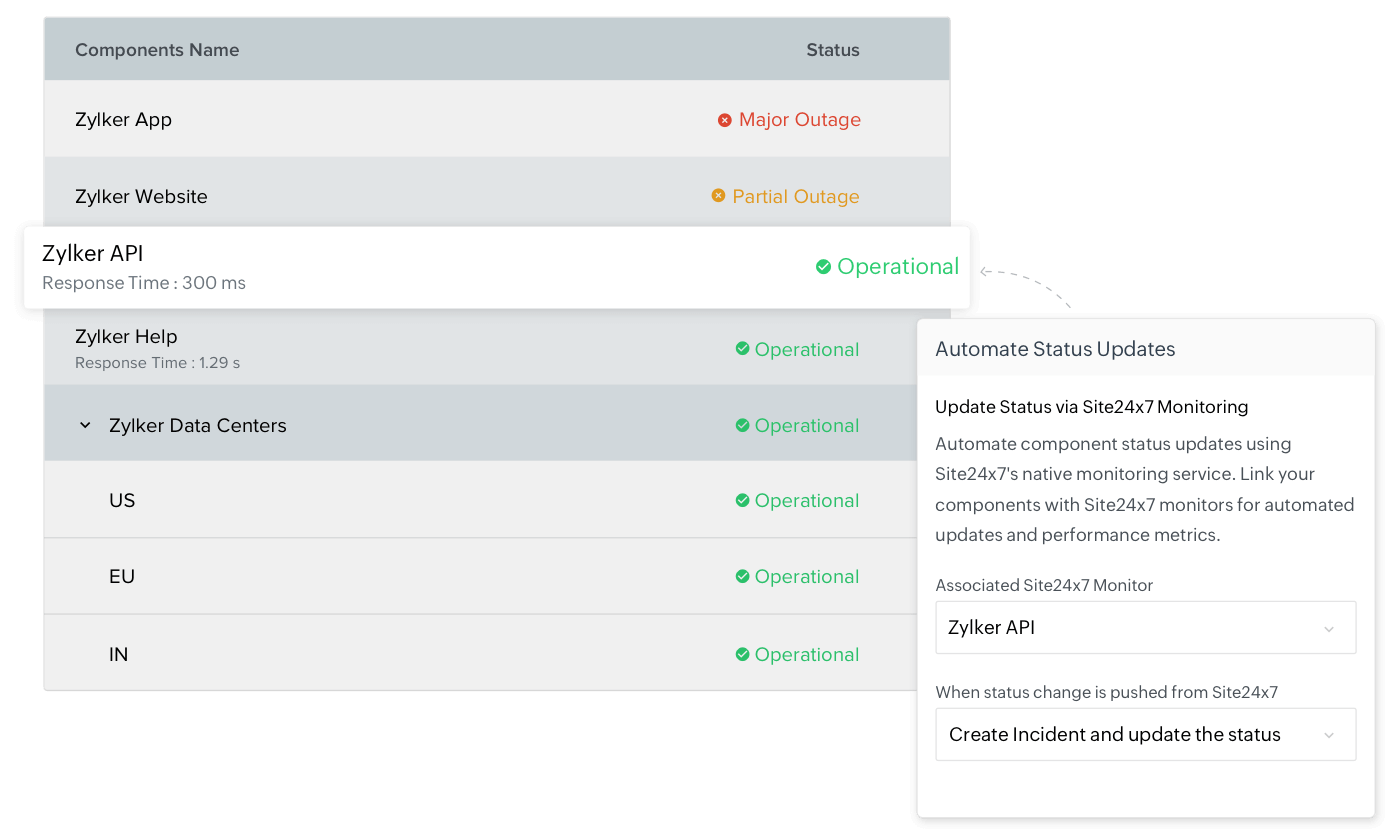Click the Partial Outage warning icon for Zylker Website

click(x=717, y=196)
